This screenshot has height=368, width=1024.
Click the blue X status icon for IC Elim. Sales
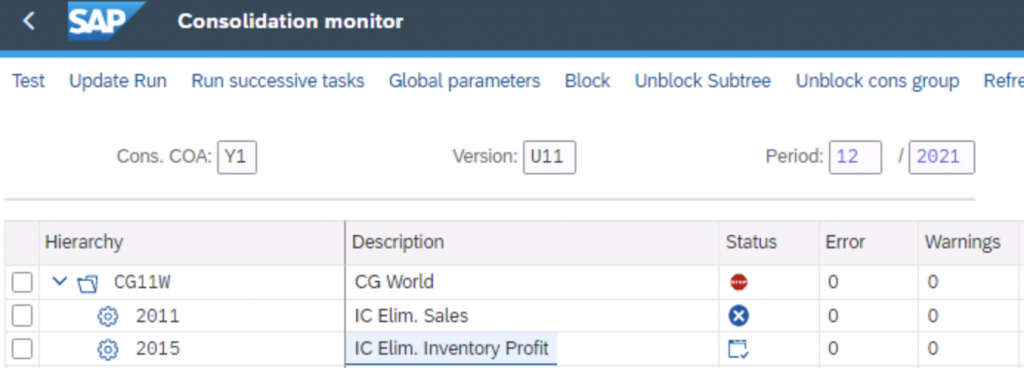(x=739, y=316)
